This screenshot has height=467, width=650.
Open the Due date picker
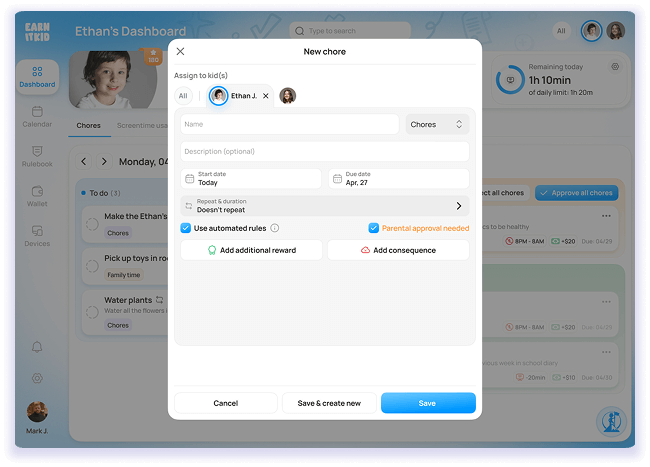point(398,179)
